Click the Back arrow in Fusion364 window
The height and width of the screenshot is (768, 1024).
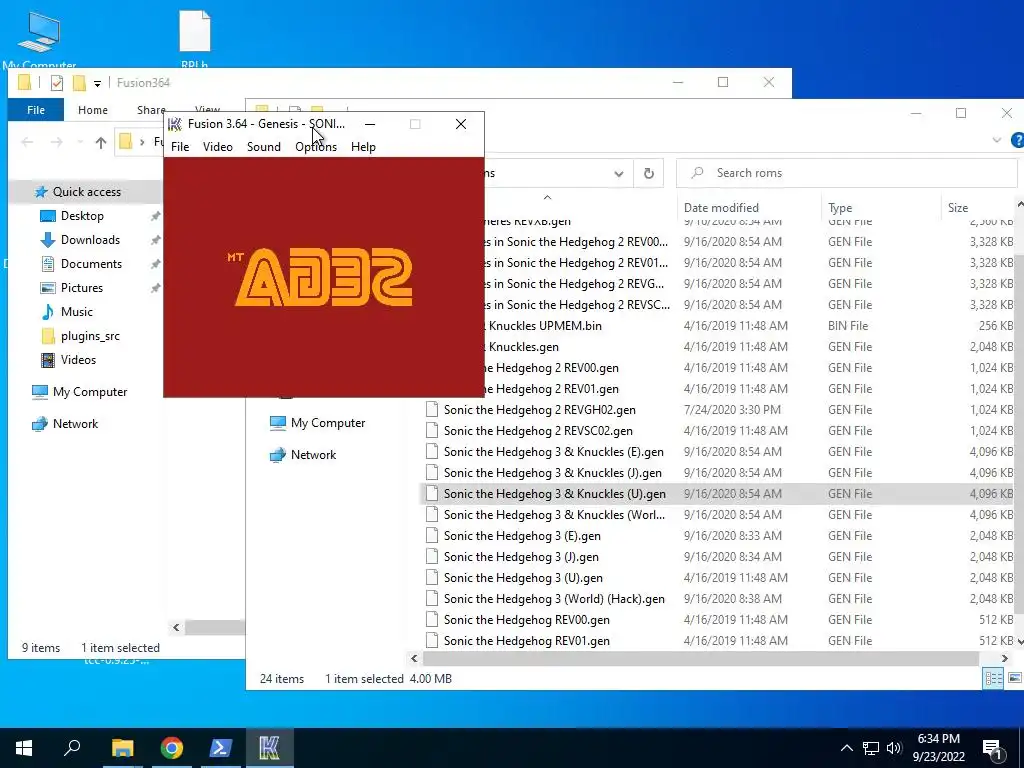(27, 142)
